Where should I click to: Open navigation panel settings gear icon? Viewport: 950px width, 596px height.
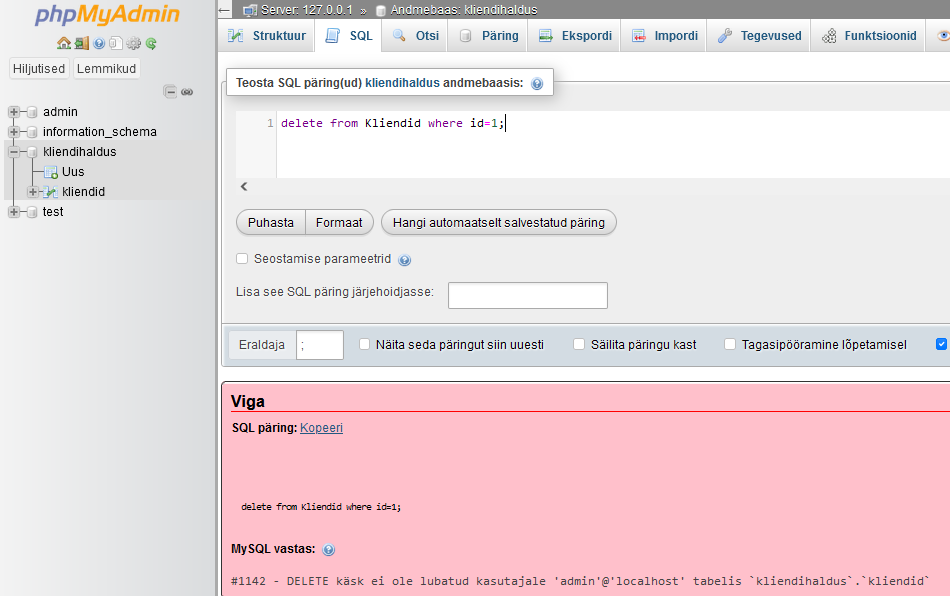(133, 43)
